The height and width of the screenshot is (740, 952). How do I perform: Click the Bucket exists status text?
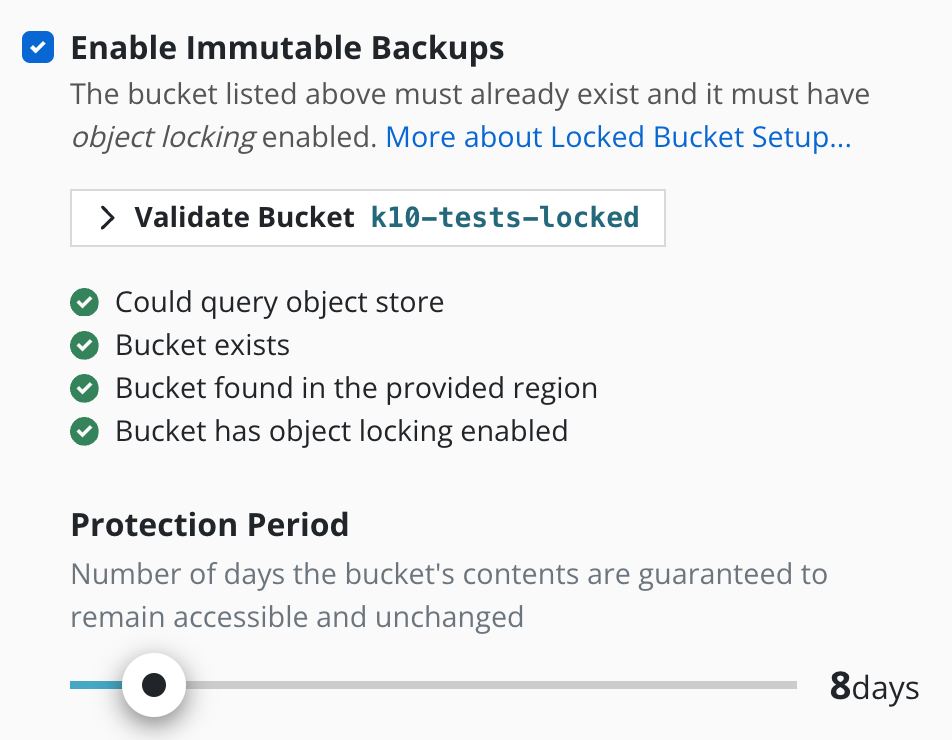point(202,345)
